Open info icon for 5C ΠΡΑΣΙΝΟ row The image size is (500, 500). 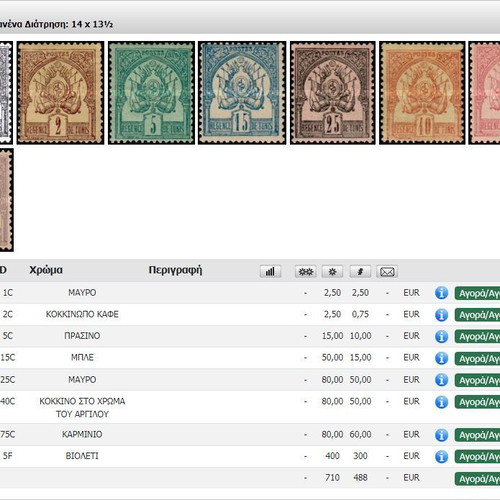pos(441,336)
